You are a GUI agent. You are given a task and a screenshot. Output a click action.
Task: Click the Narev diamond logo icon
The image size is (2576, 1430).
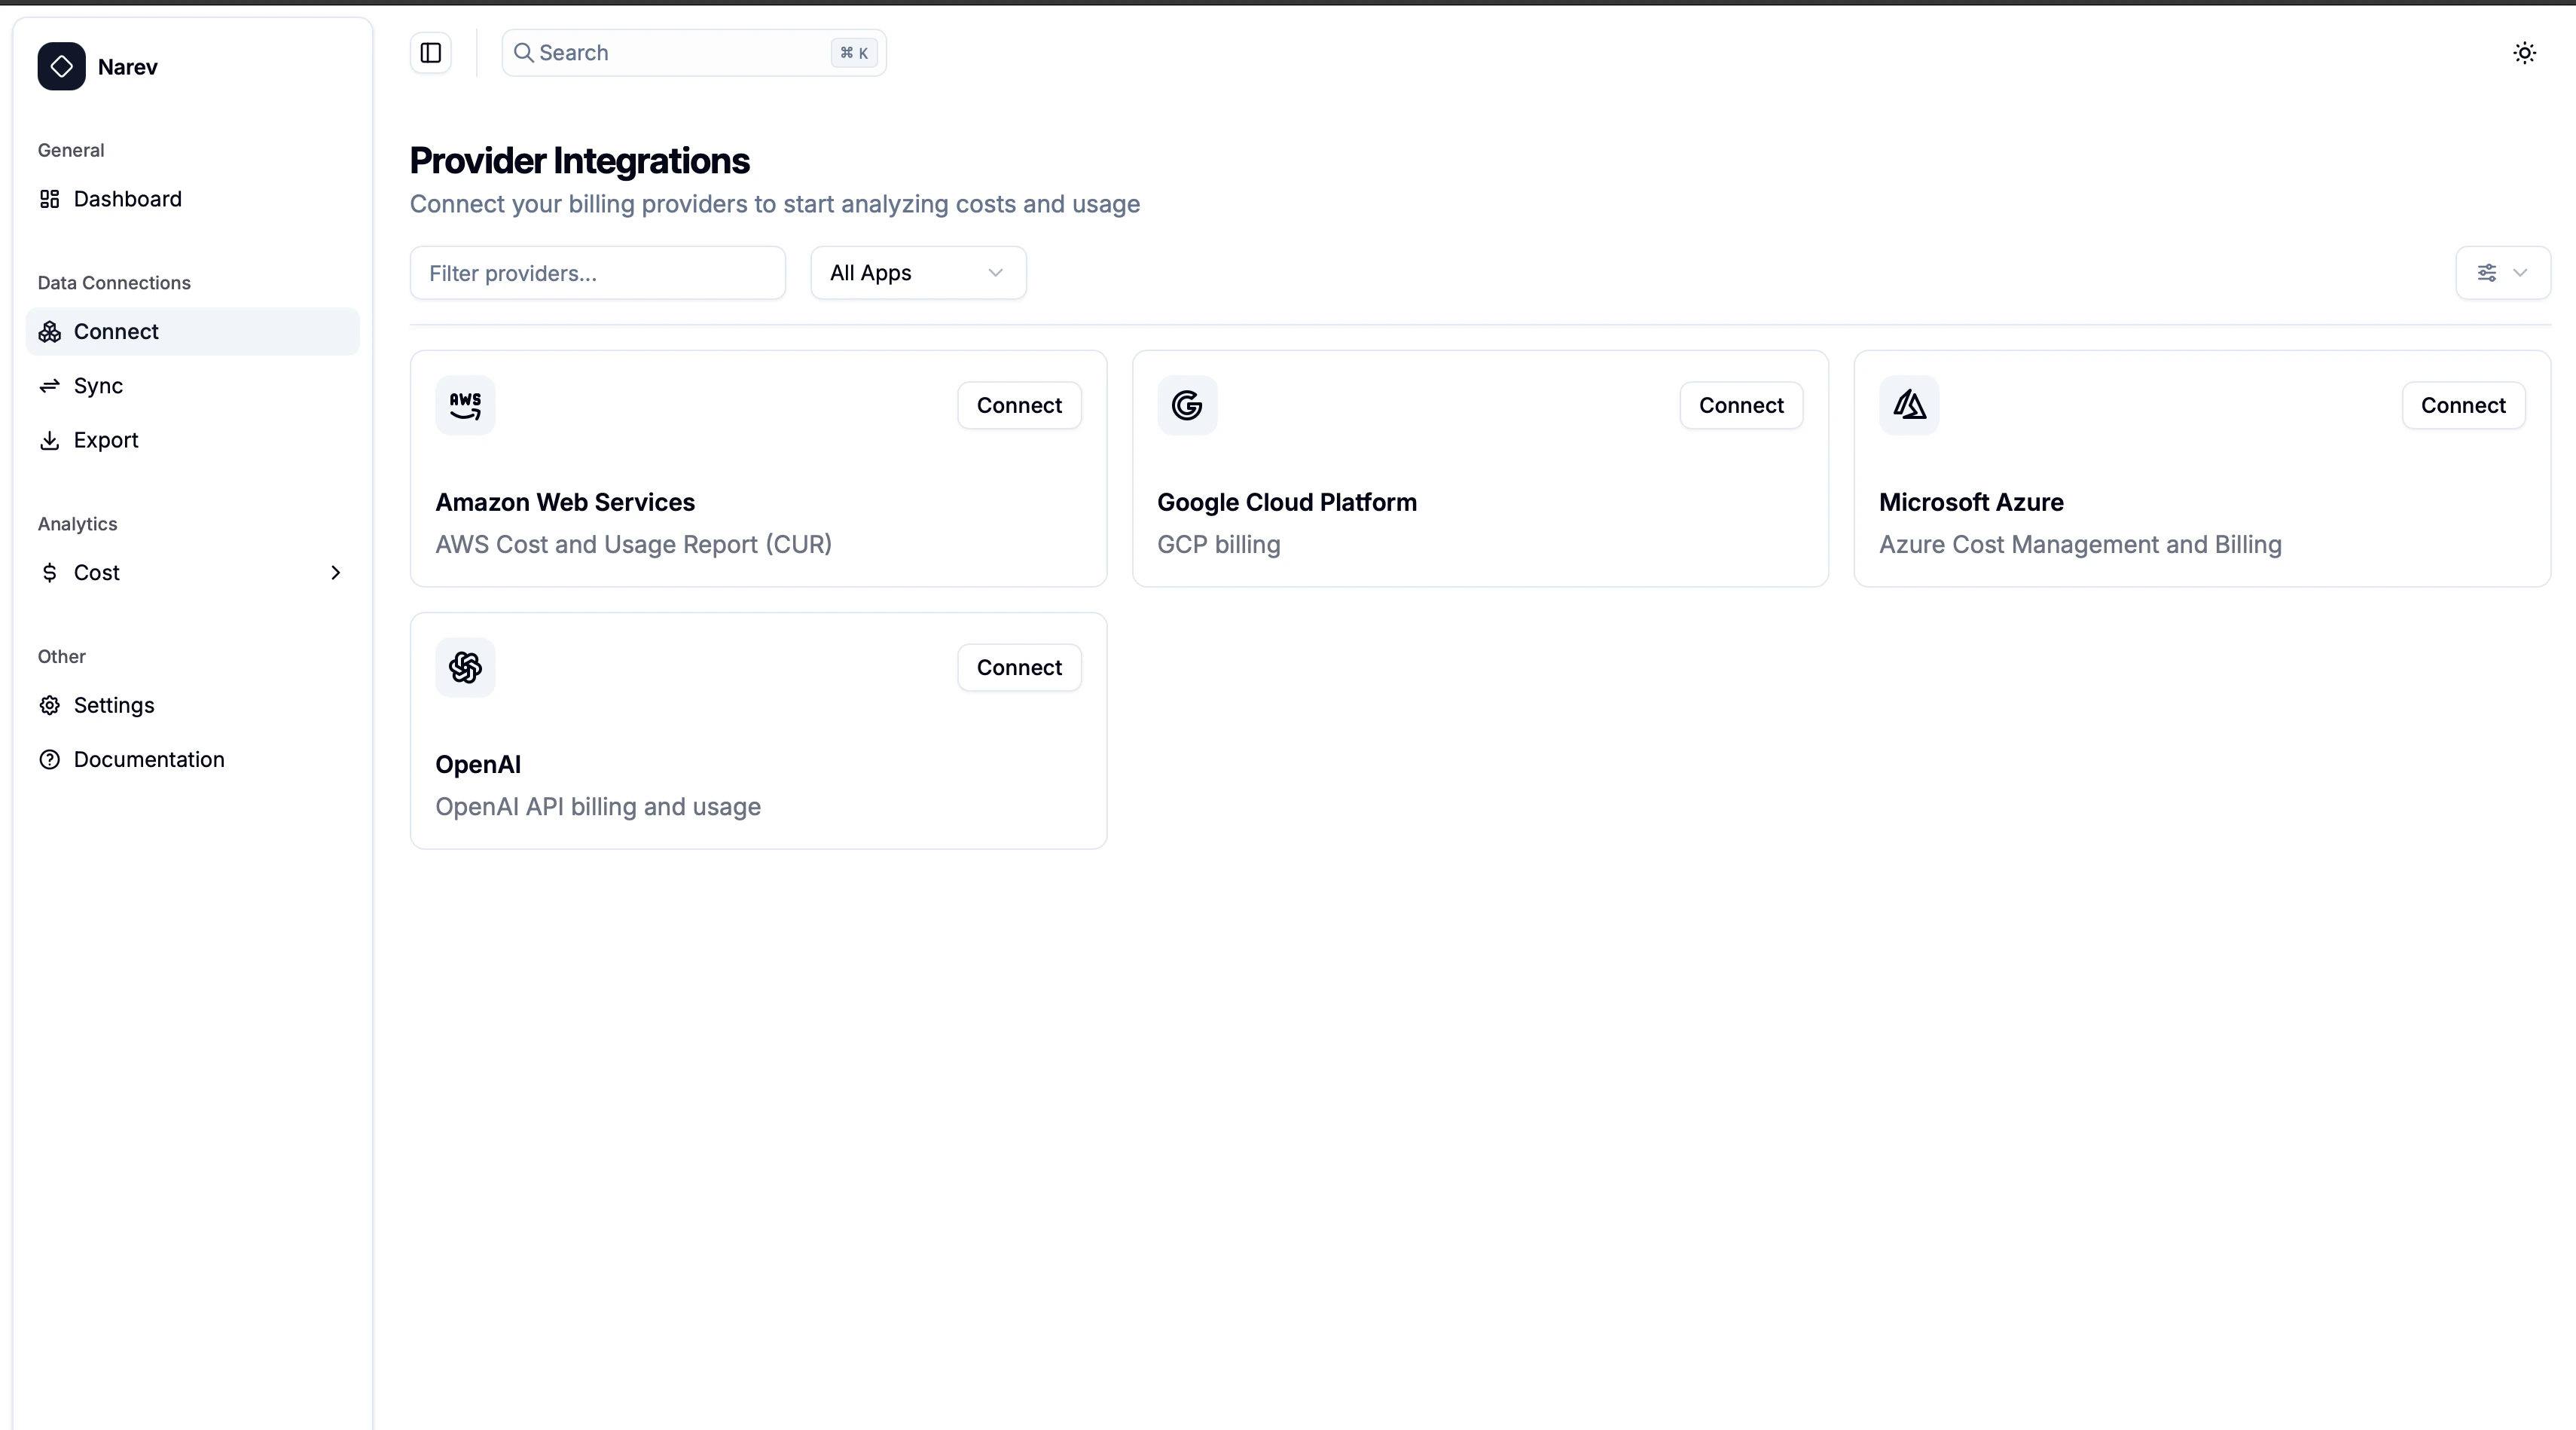click(60, 67)
